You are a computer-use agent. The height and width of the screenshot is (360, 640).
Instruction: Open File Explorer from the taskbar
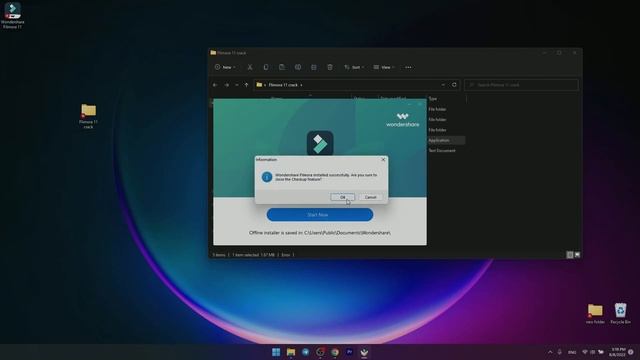(291, 352)
